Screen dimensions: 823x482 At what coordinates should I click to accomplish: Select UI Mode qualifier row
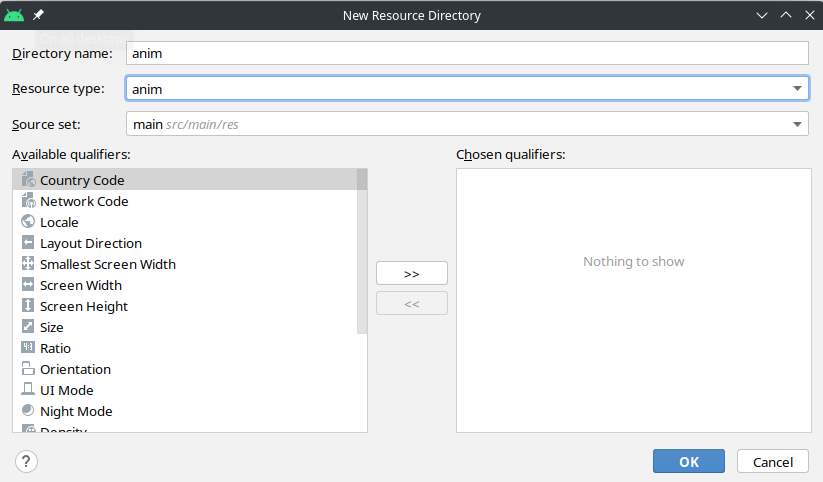click(185, 390)
